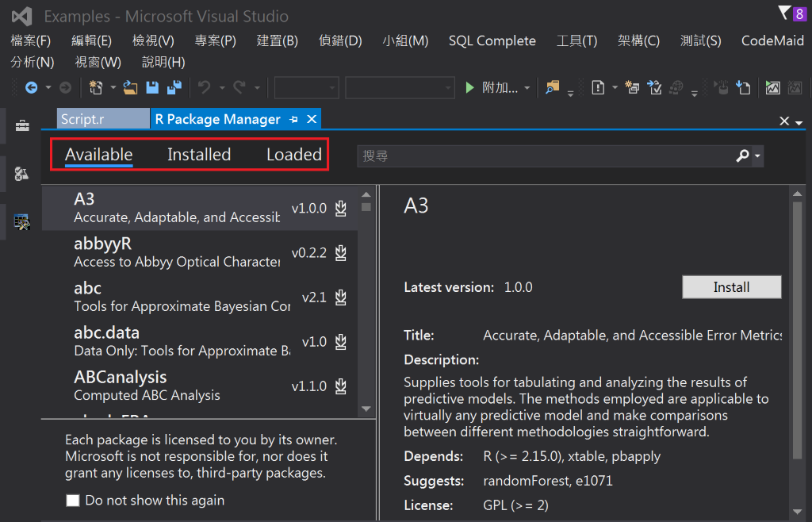
Task: Open the 工具(T) menu
Action: pos(576,41)
